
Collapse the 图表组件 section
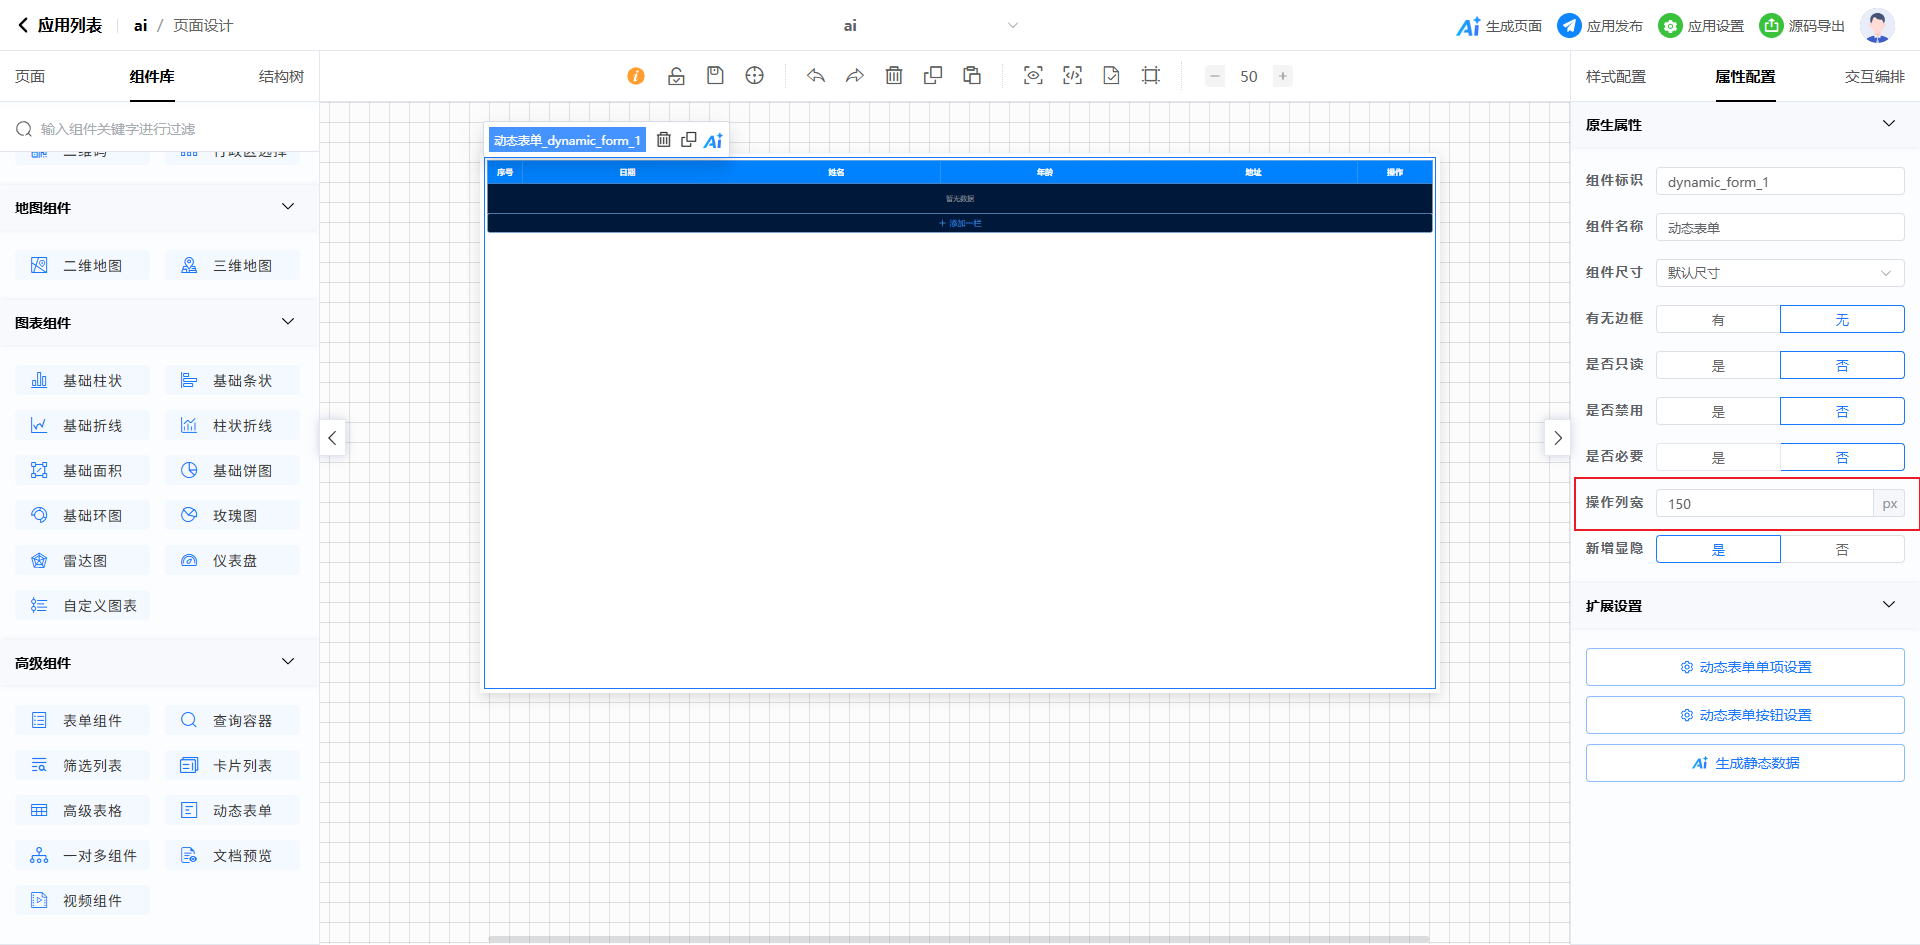(x=288, y=322)
